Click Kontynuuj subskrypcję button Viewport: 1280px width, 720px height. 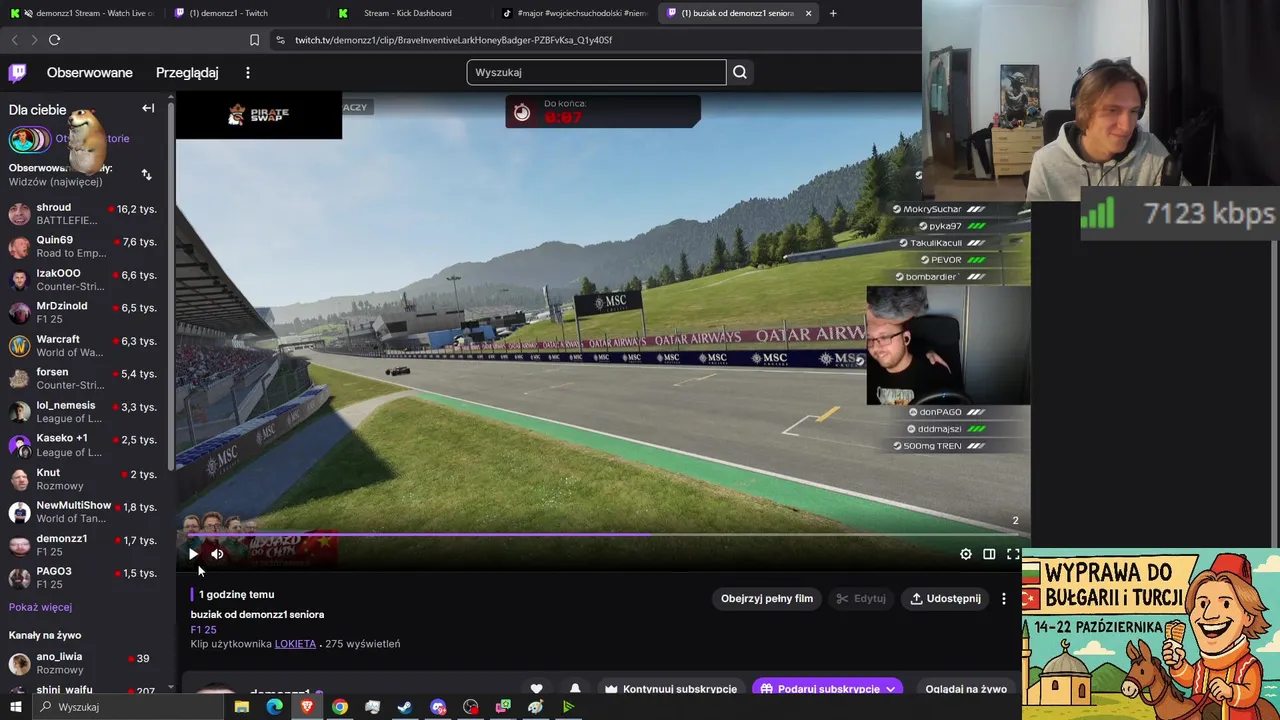[671, 689]
